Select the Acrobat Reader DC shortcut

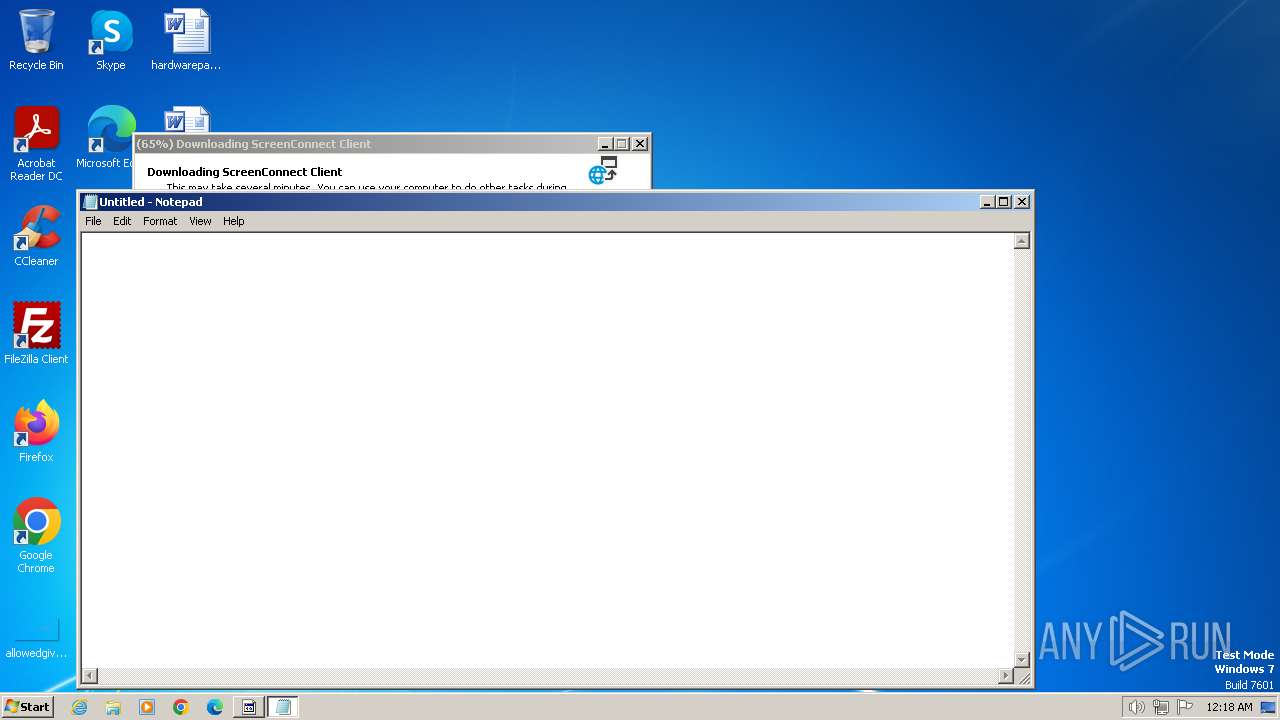click(x=36, y=144)
